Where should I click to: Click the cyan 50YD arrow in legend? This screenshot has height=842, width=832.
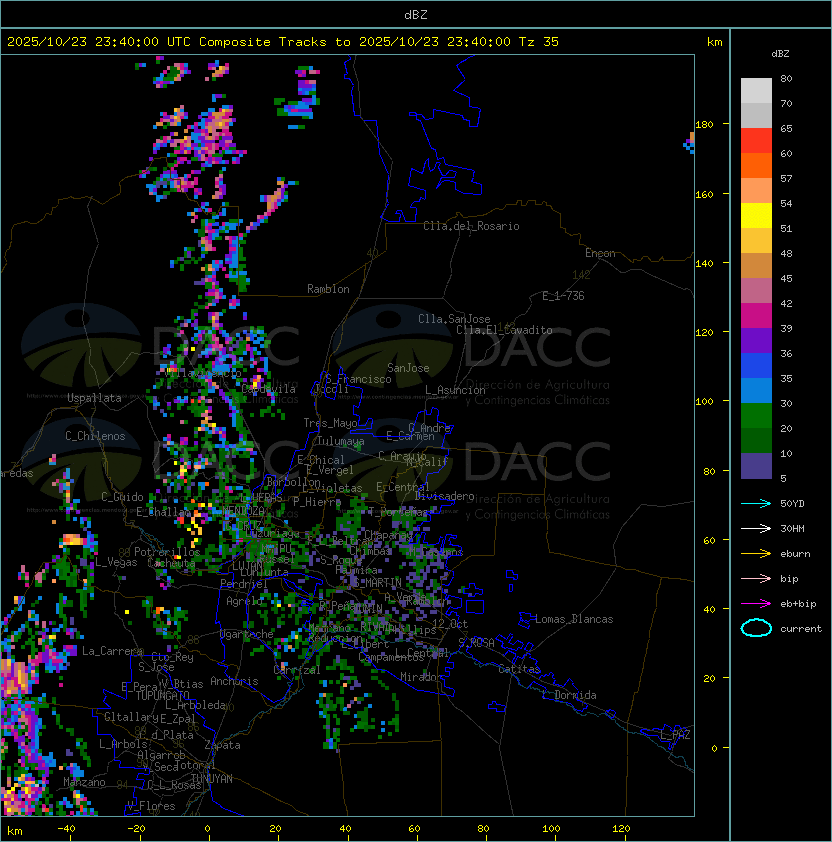(x=756, y=503)
